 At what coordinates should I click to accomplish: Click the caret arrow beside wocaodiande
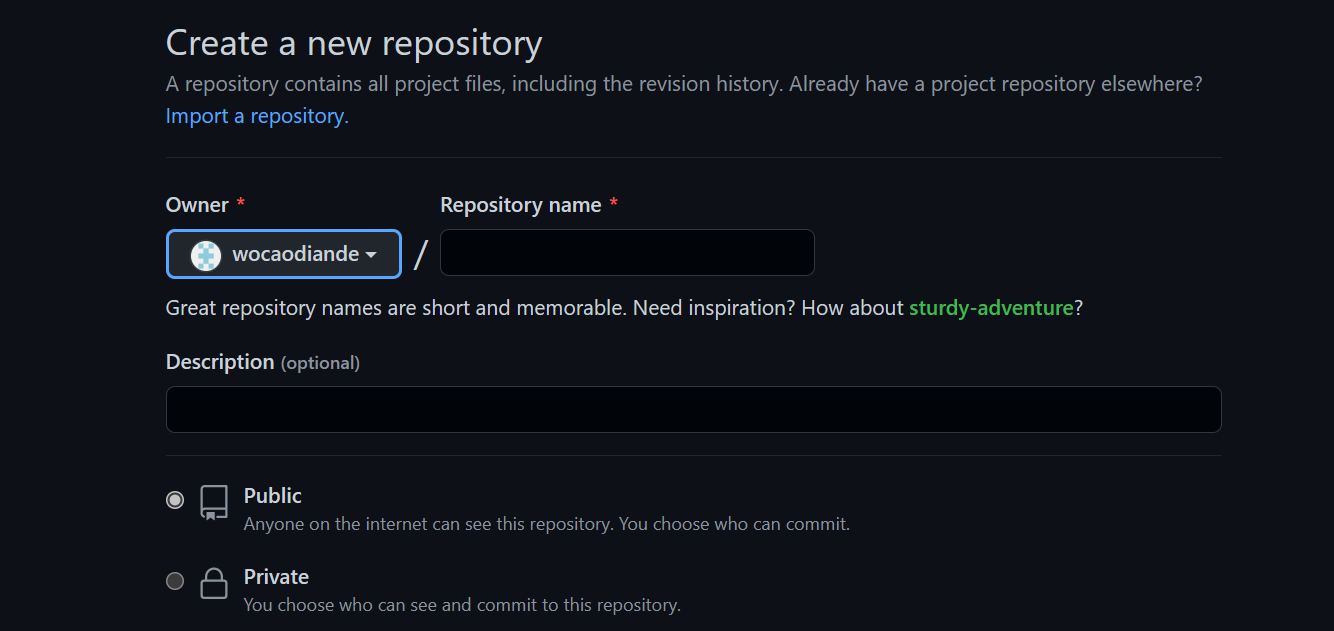tap(371, 255)
